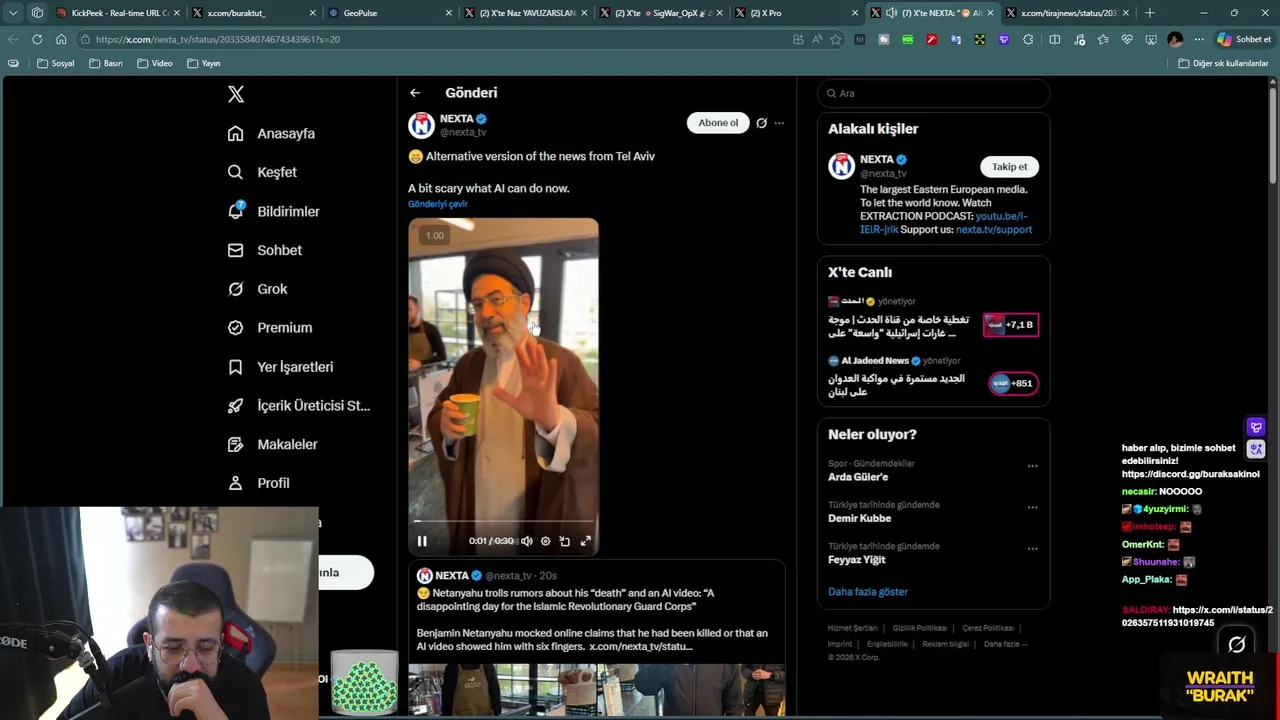Open the Yayın bookmarks folder

204,63
